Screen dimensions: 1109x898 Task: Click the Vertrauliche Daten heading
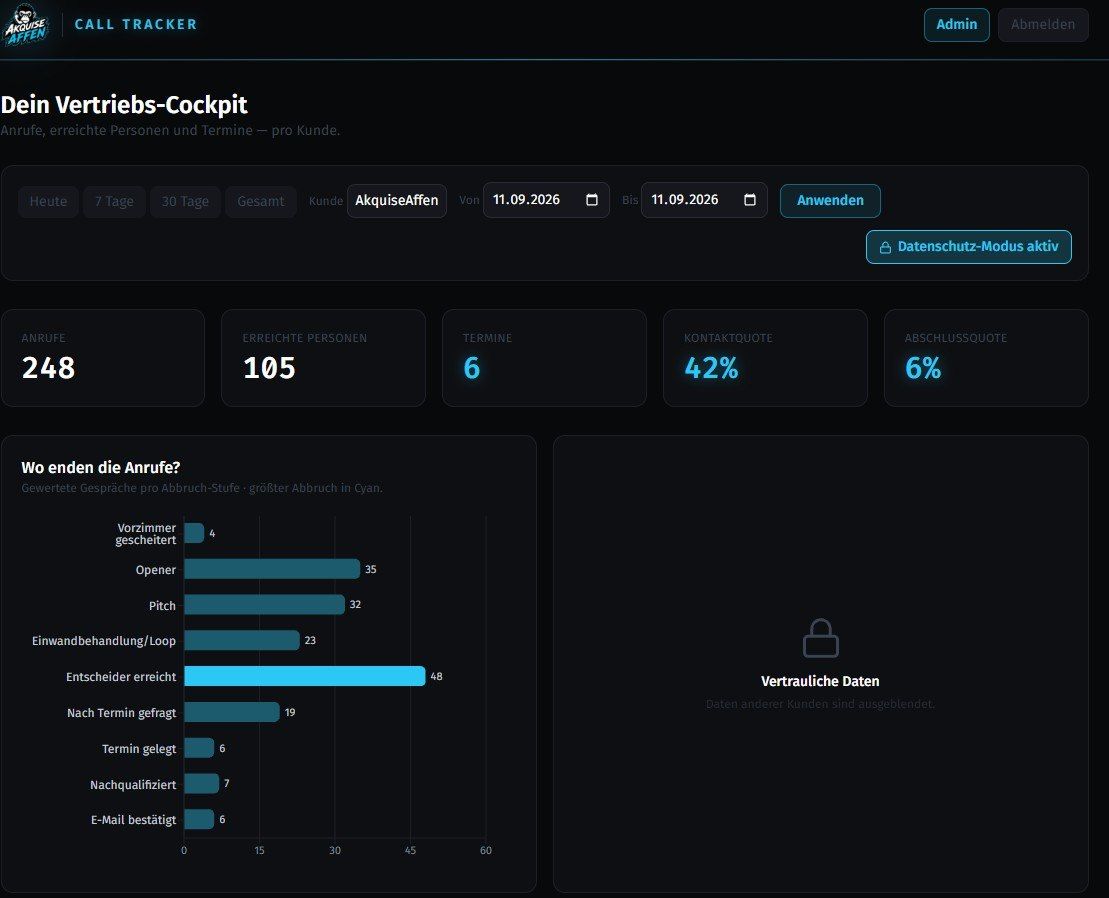(820, 681)
